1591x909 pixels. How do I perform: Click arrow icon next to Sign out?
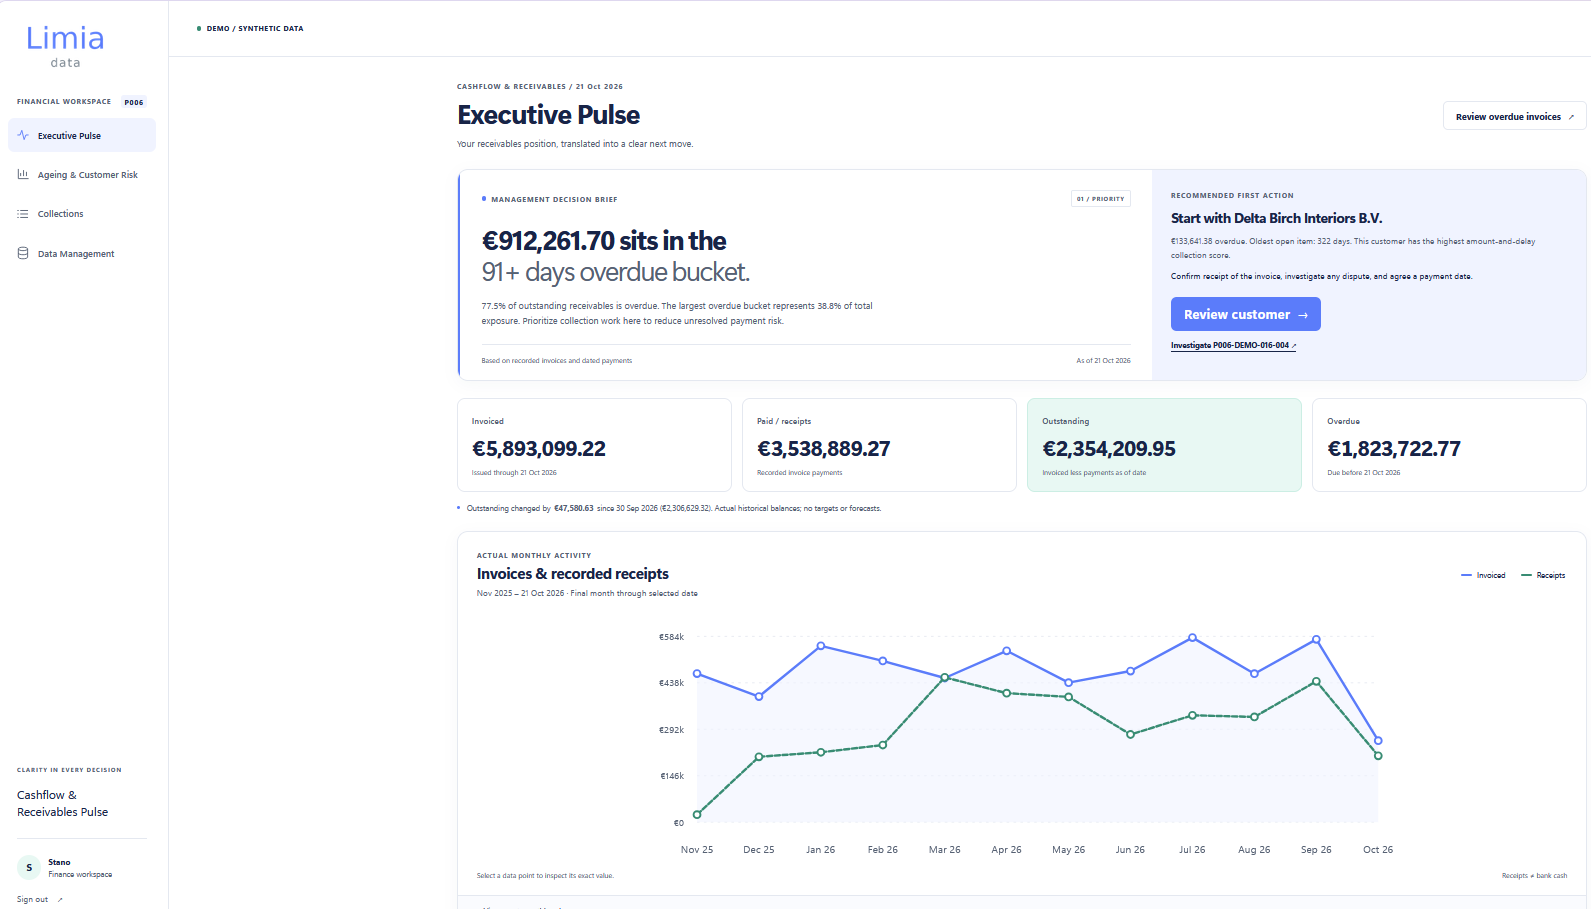pos(60,900)
